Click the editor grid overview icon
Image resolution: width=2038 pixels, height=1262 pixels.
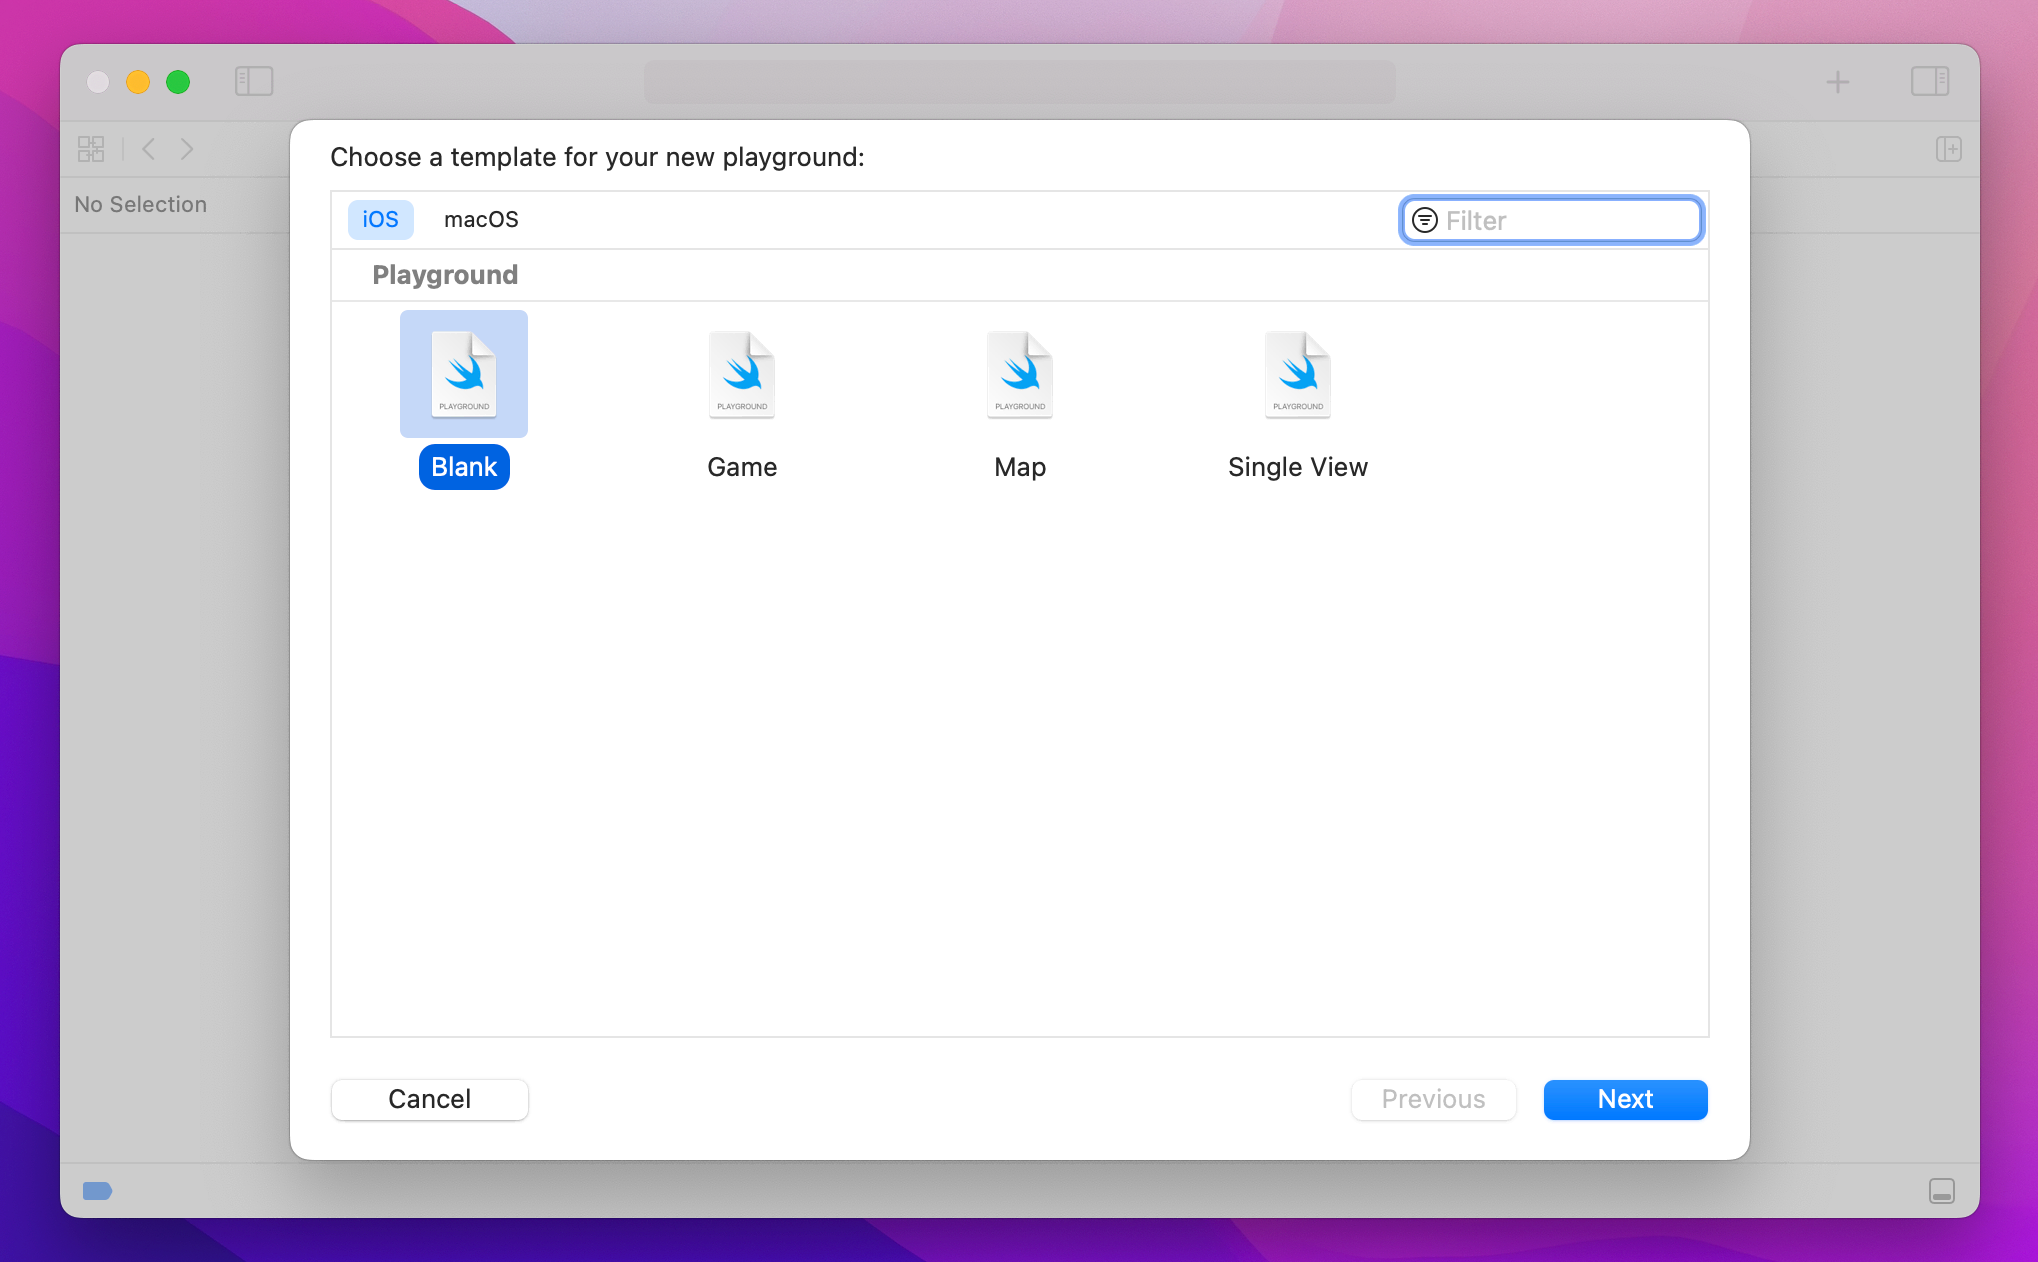[x=91, y=148]
